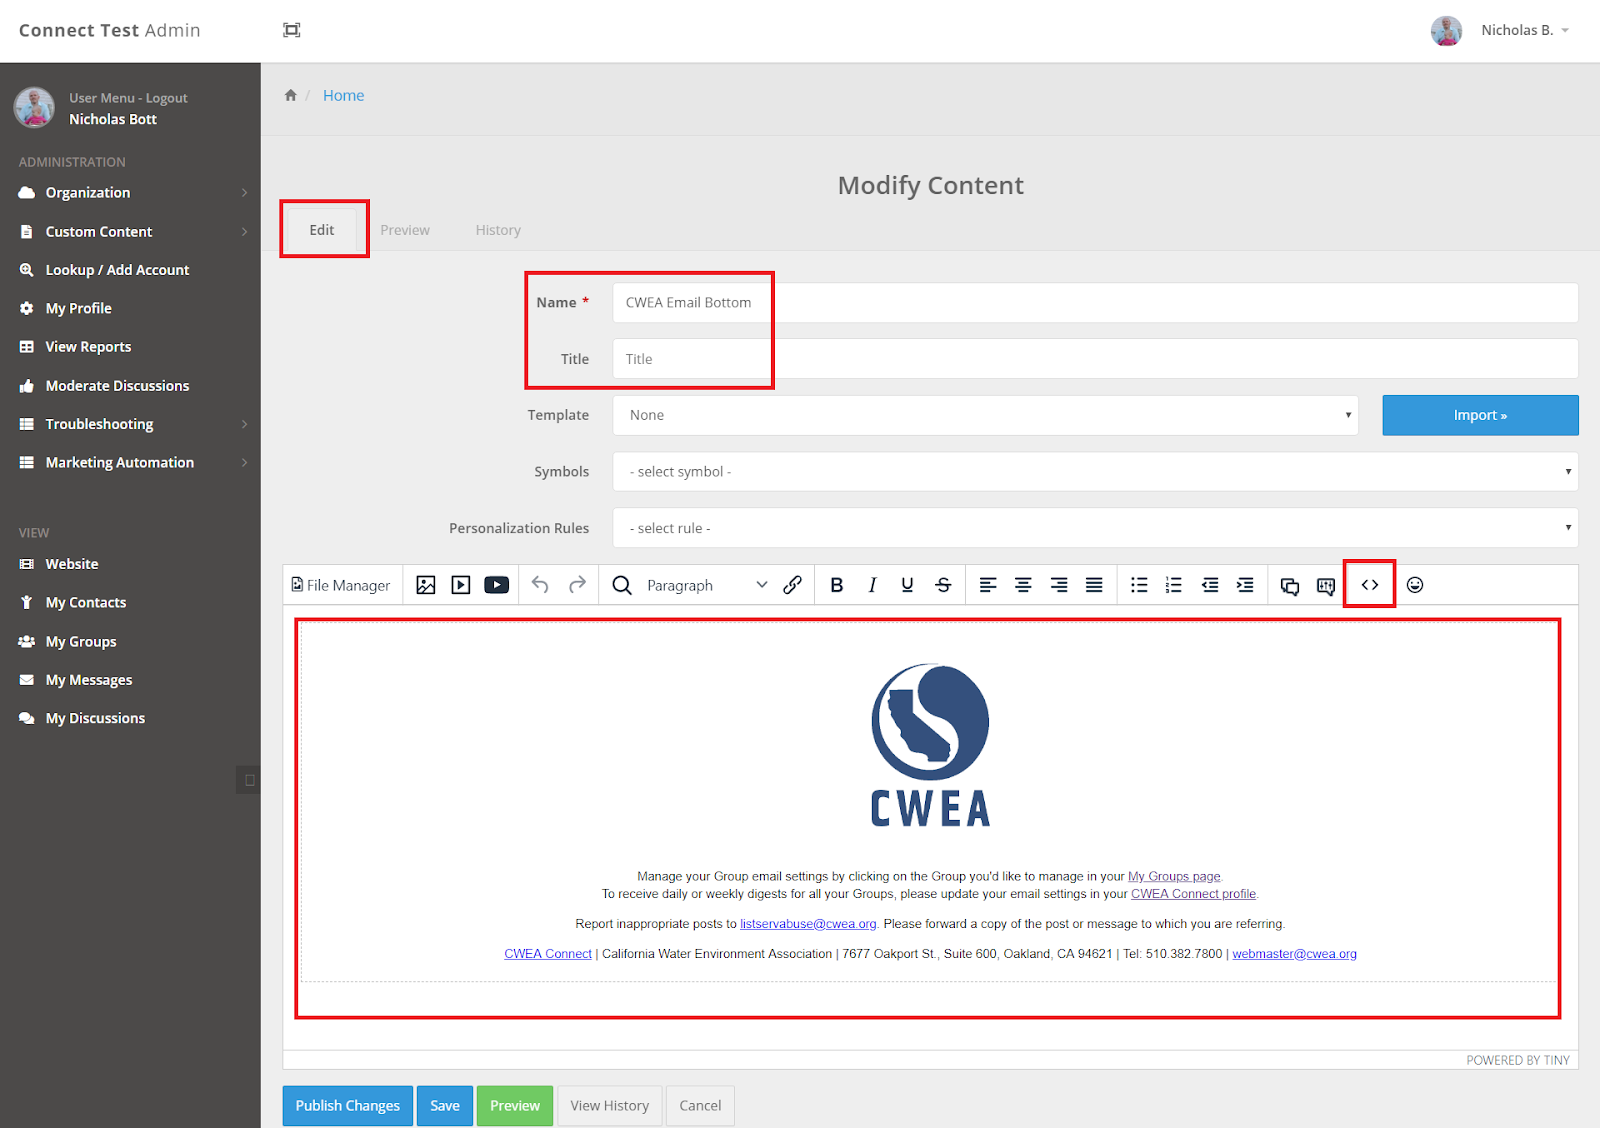Open source code view icon
Viewport: 1600px width, 1128px height.
(x=1370, y=585)
